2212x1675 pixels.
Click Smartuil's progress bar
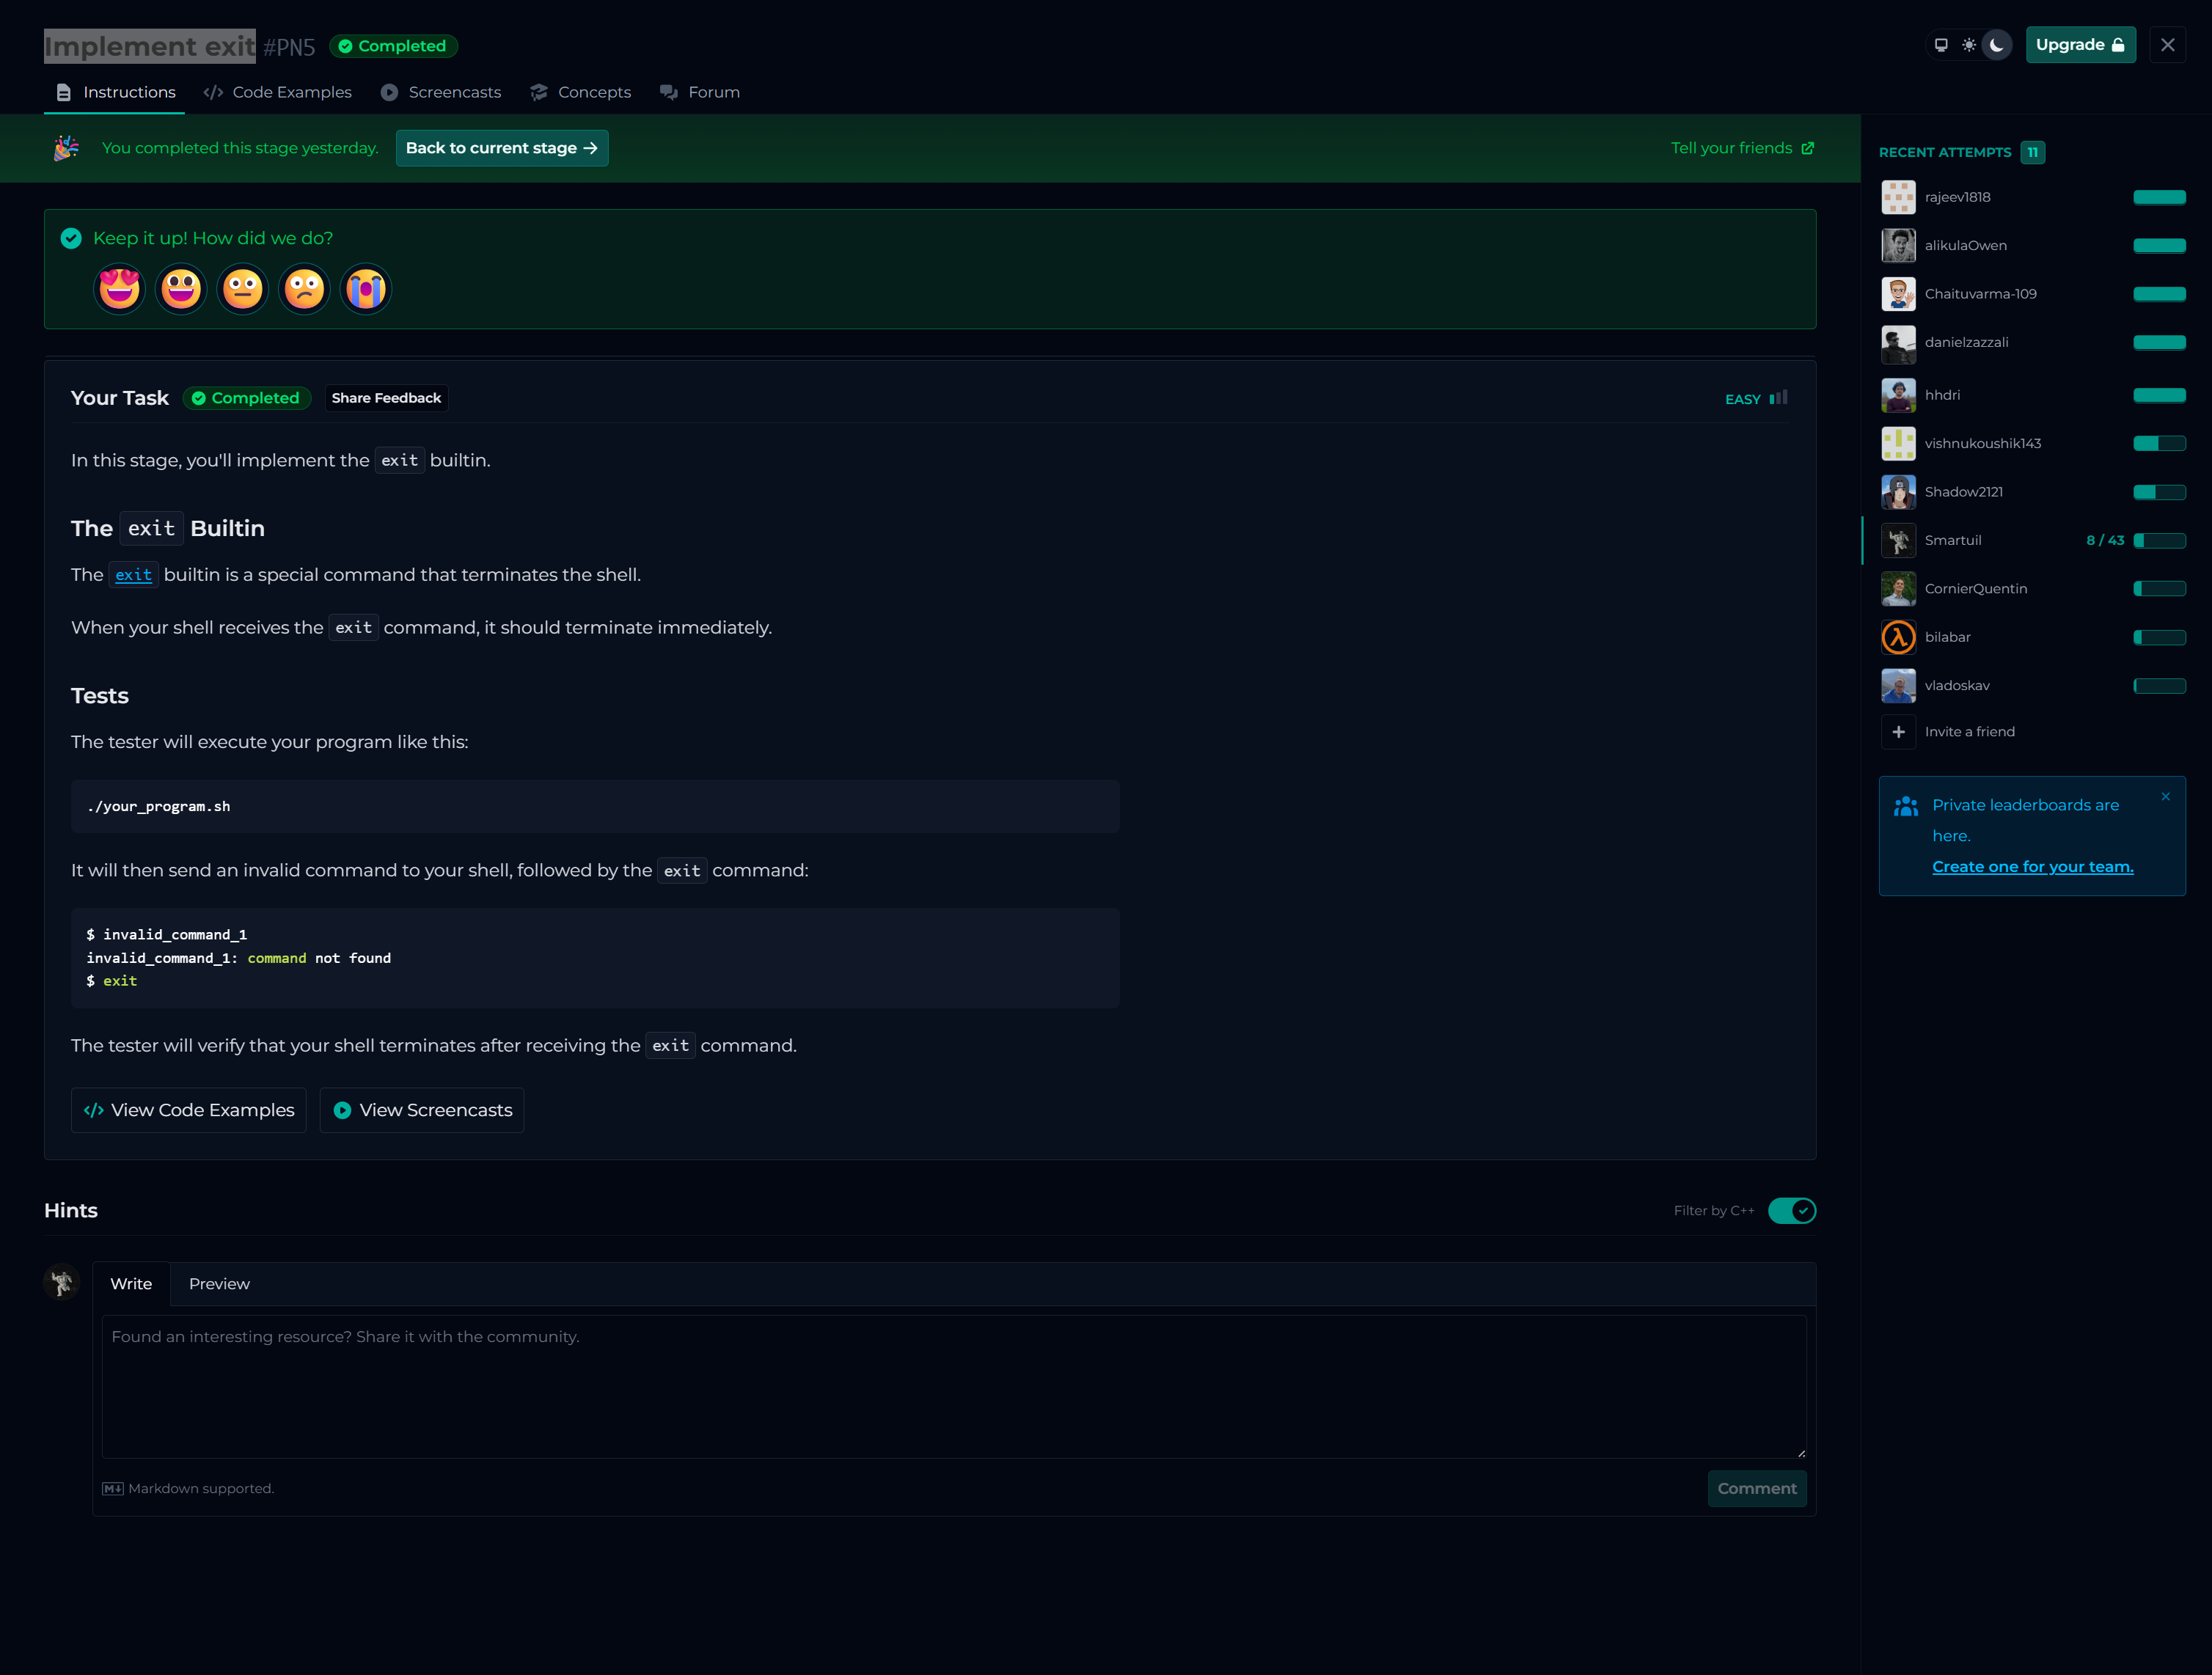coord(2159,540)
